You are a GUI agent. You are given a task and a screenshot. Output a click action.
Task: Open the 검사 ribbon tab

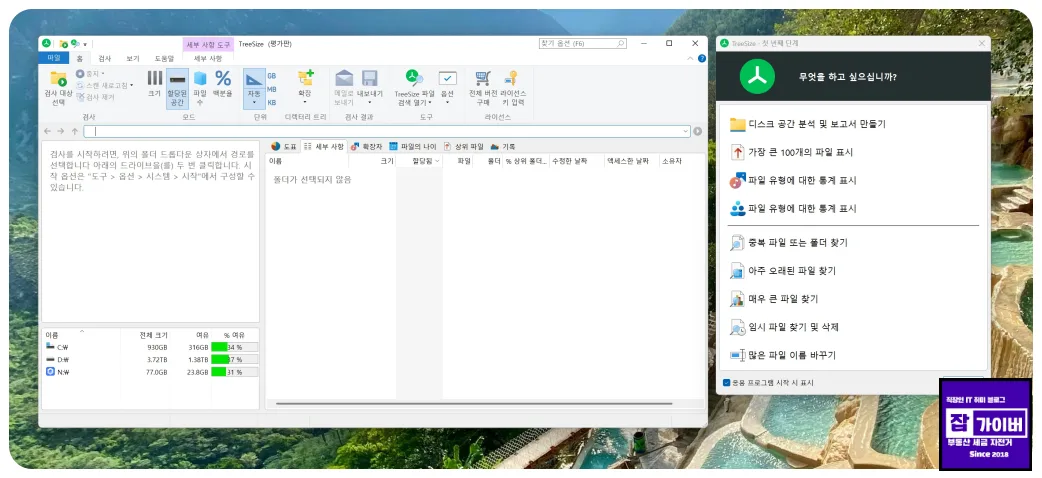pos(105,59)
